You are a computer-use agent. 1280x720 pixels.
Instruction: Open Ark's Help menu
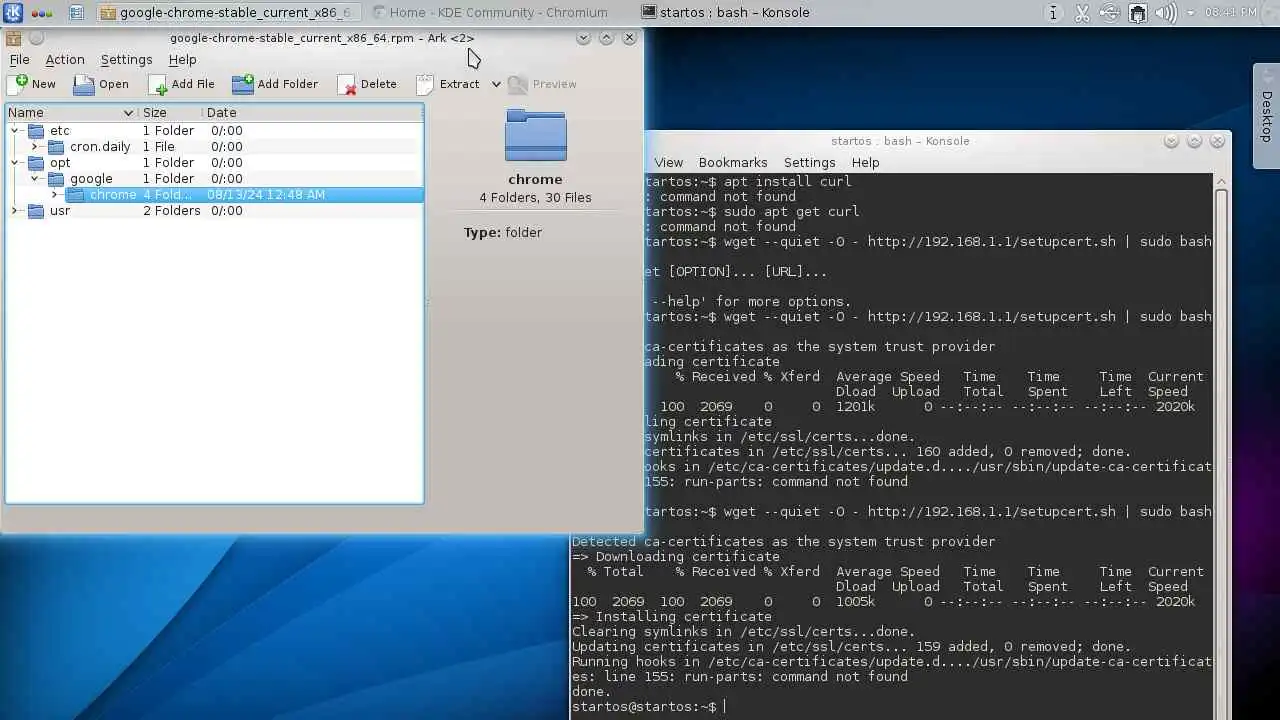pyautogui.click(x=182, y=60)
